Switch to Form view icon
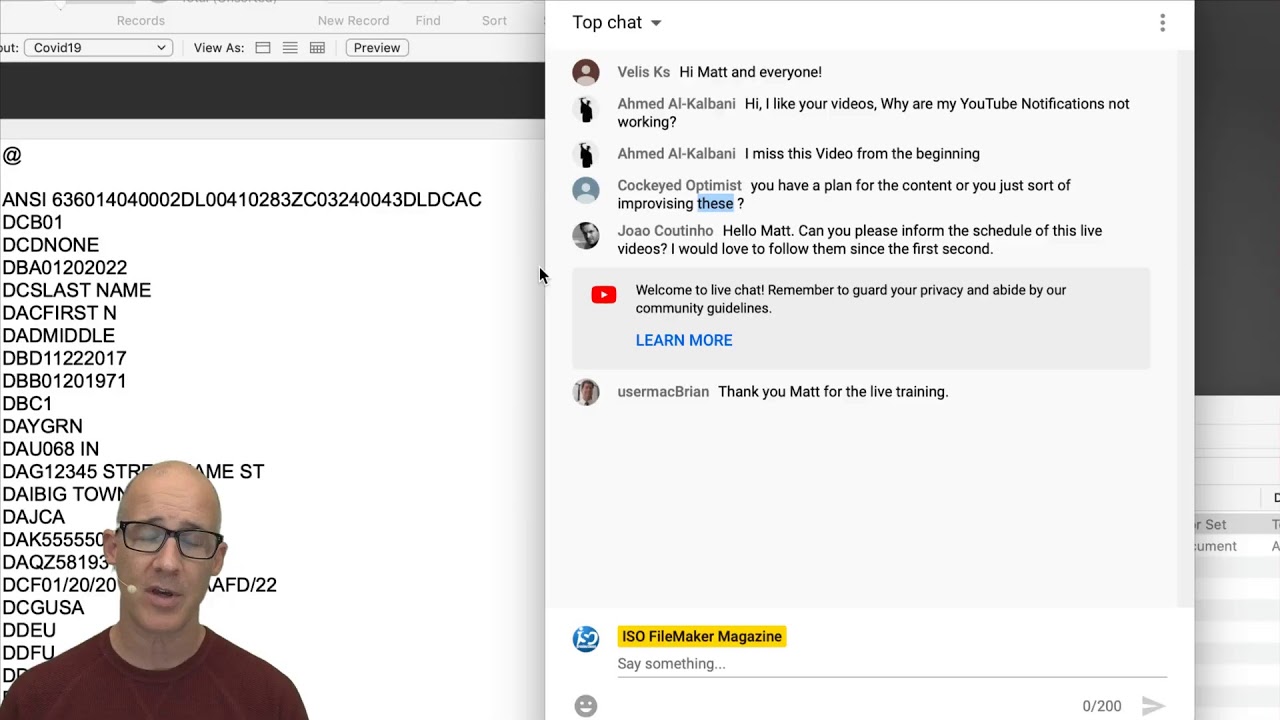 (263, 48)
